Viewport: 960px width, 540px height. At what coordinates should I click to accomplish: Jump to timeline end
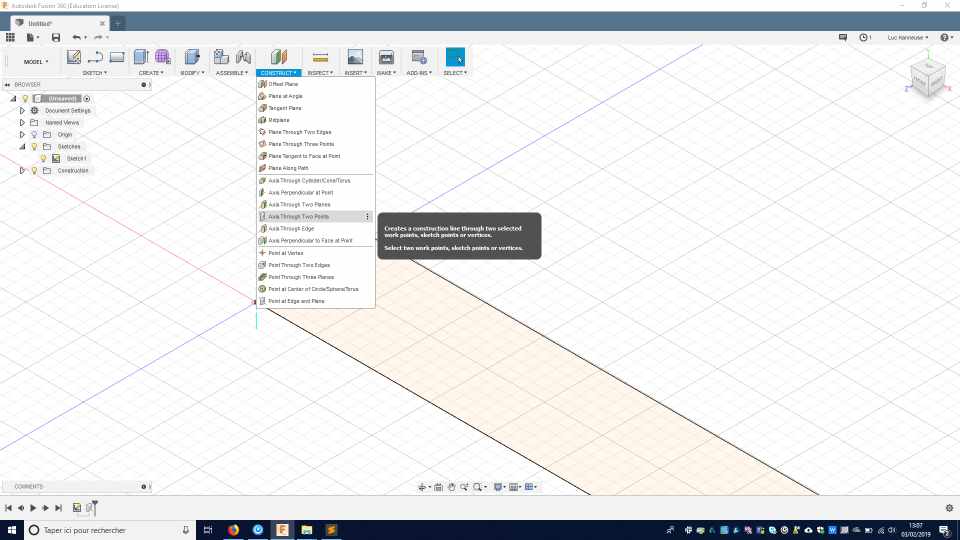(58, 508)
